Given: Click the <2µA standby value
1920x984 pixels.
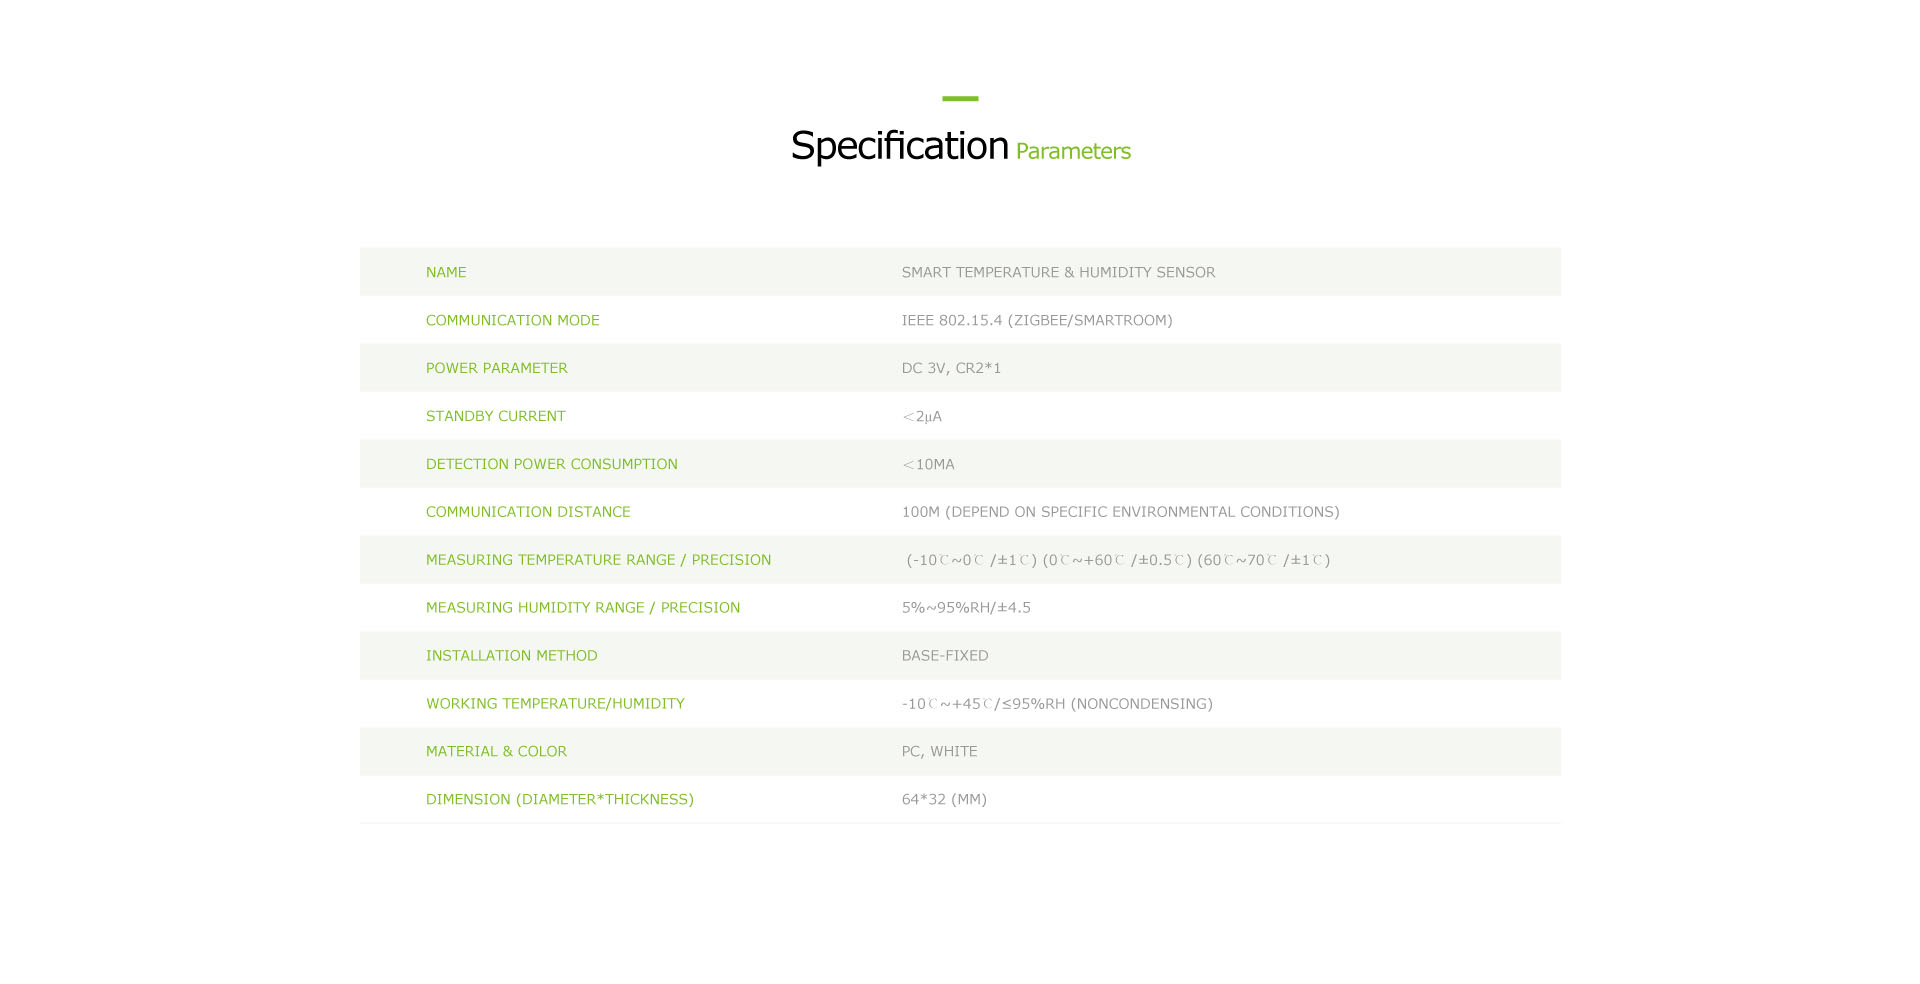Looking at the screenshot, I should (x=922, y=416).
